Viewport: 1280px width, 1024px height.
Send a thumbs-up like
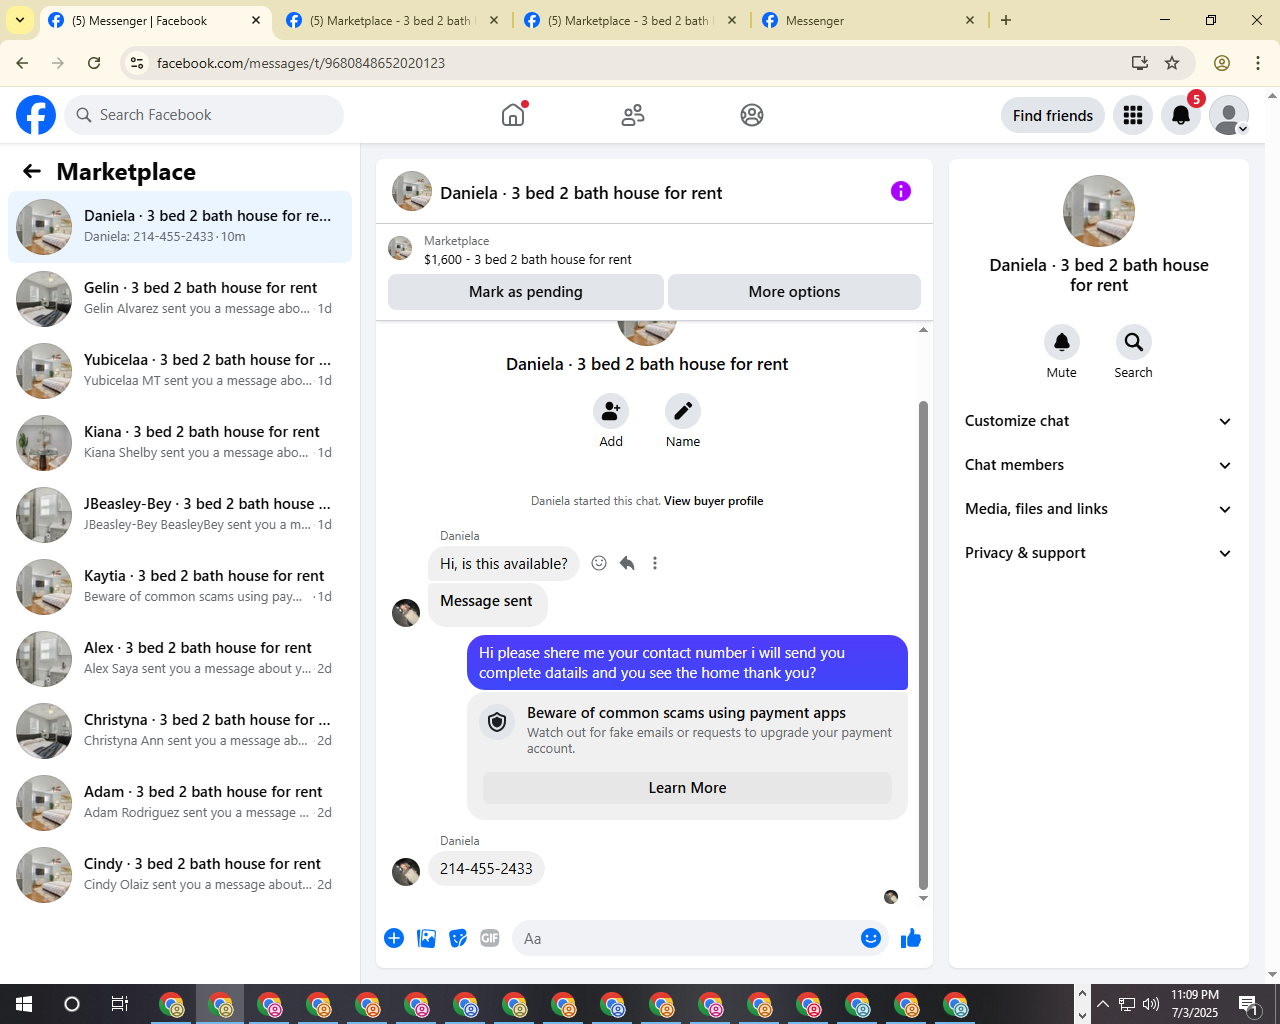tap(911, 938)
